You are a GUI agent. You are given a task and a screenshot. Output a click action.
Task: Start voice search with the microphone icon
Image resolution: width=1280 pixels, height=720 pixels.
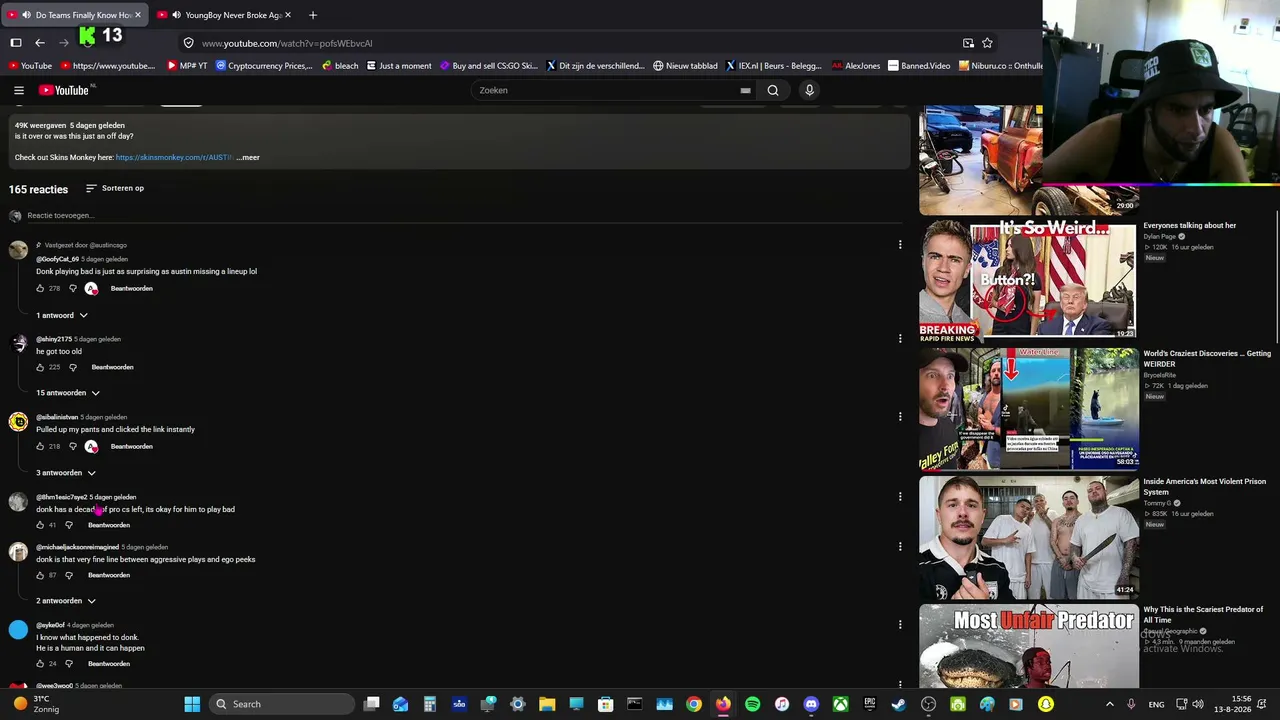(809, 90)
